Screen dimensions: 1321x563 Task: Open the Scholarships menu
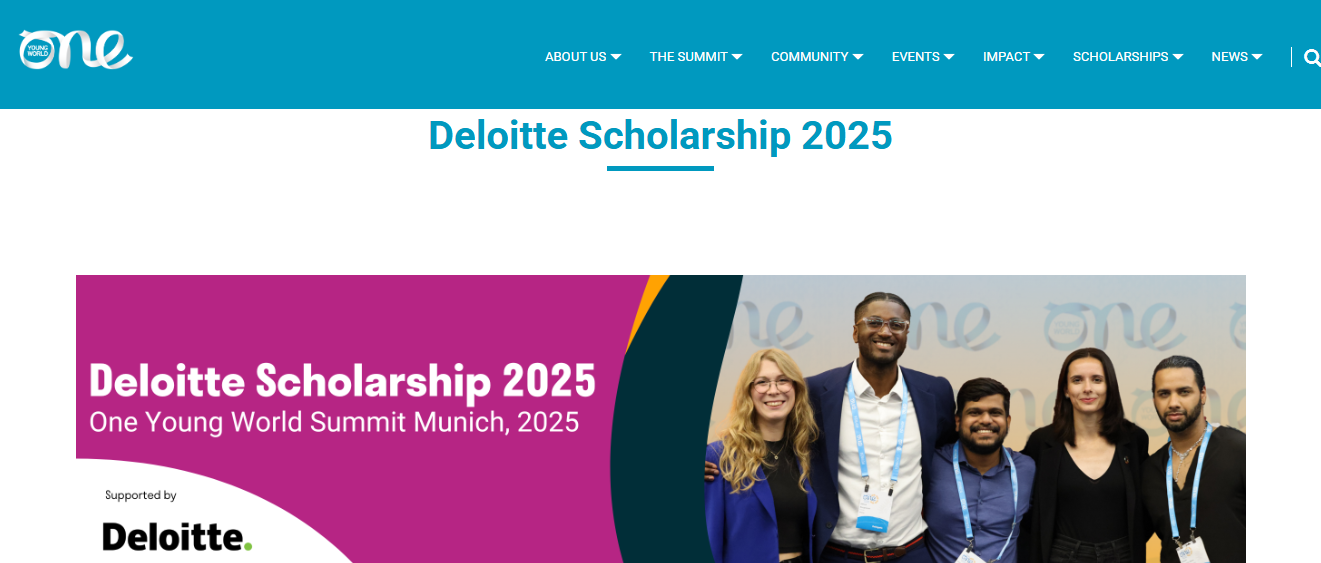coord(1120,57)
